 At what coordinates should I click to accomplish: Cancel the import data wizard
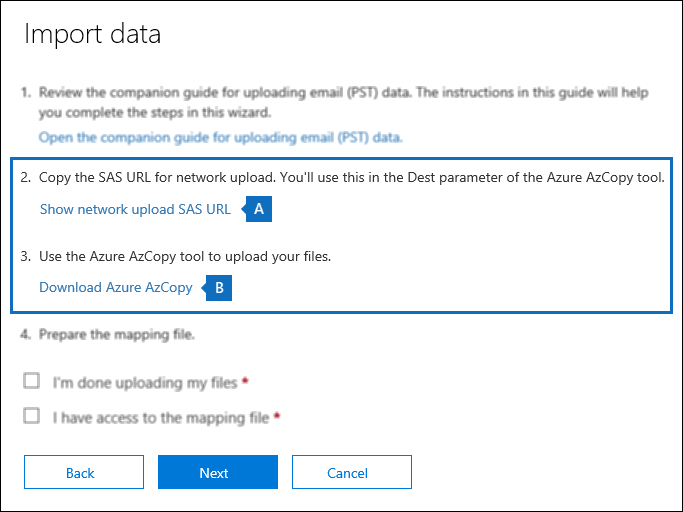click(351, 472)
